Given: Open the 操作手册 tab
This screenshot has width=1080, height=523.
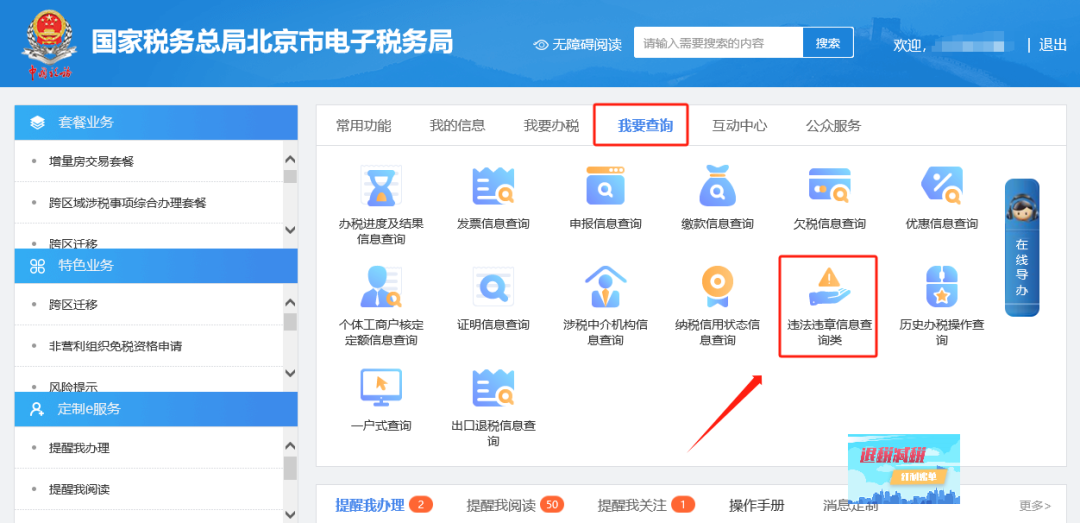Looking at the screenshot, I should point(757,505).
